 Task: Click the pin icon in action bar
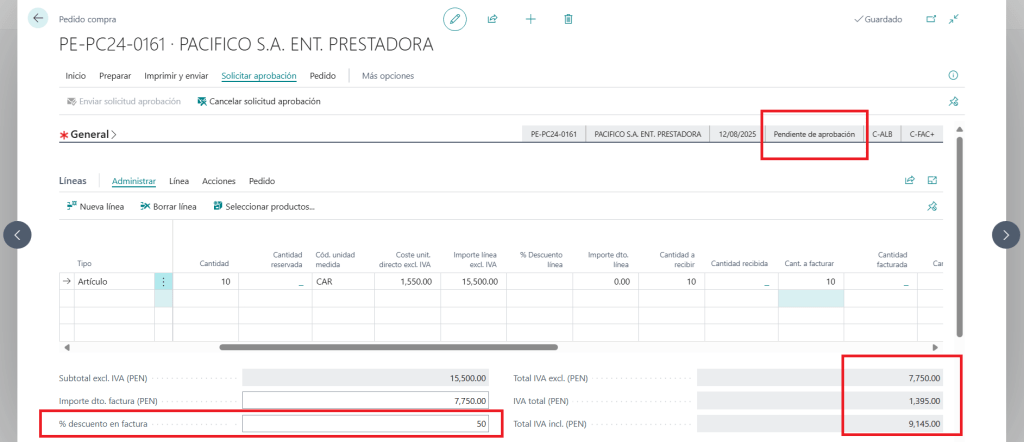pos(953,101)
